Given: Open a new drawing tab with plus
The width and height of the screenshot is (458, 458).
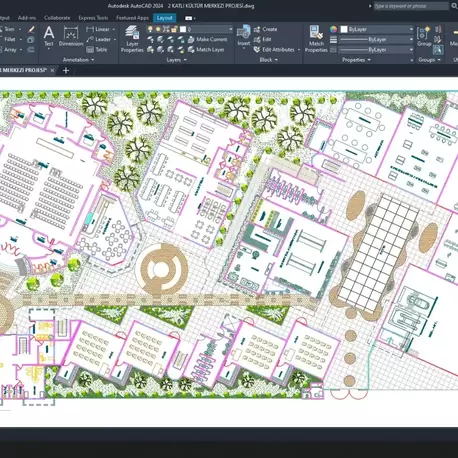Looking at the screenshot, I should pos(66,70).
